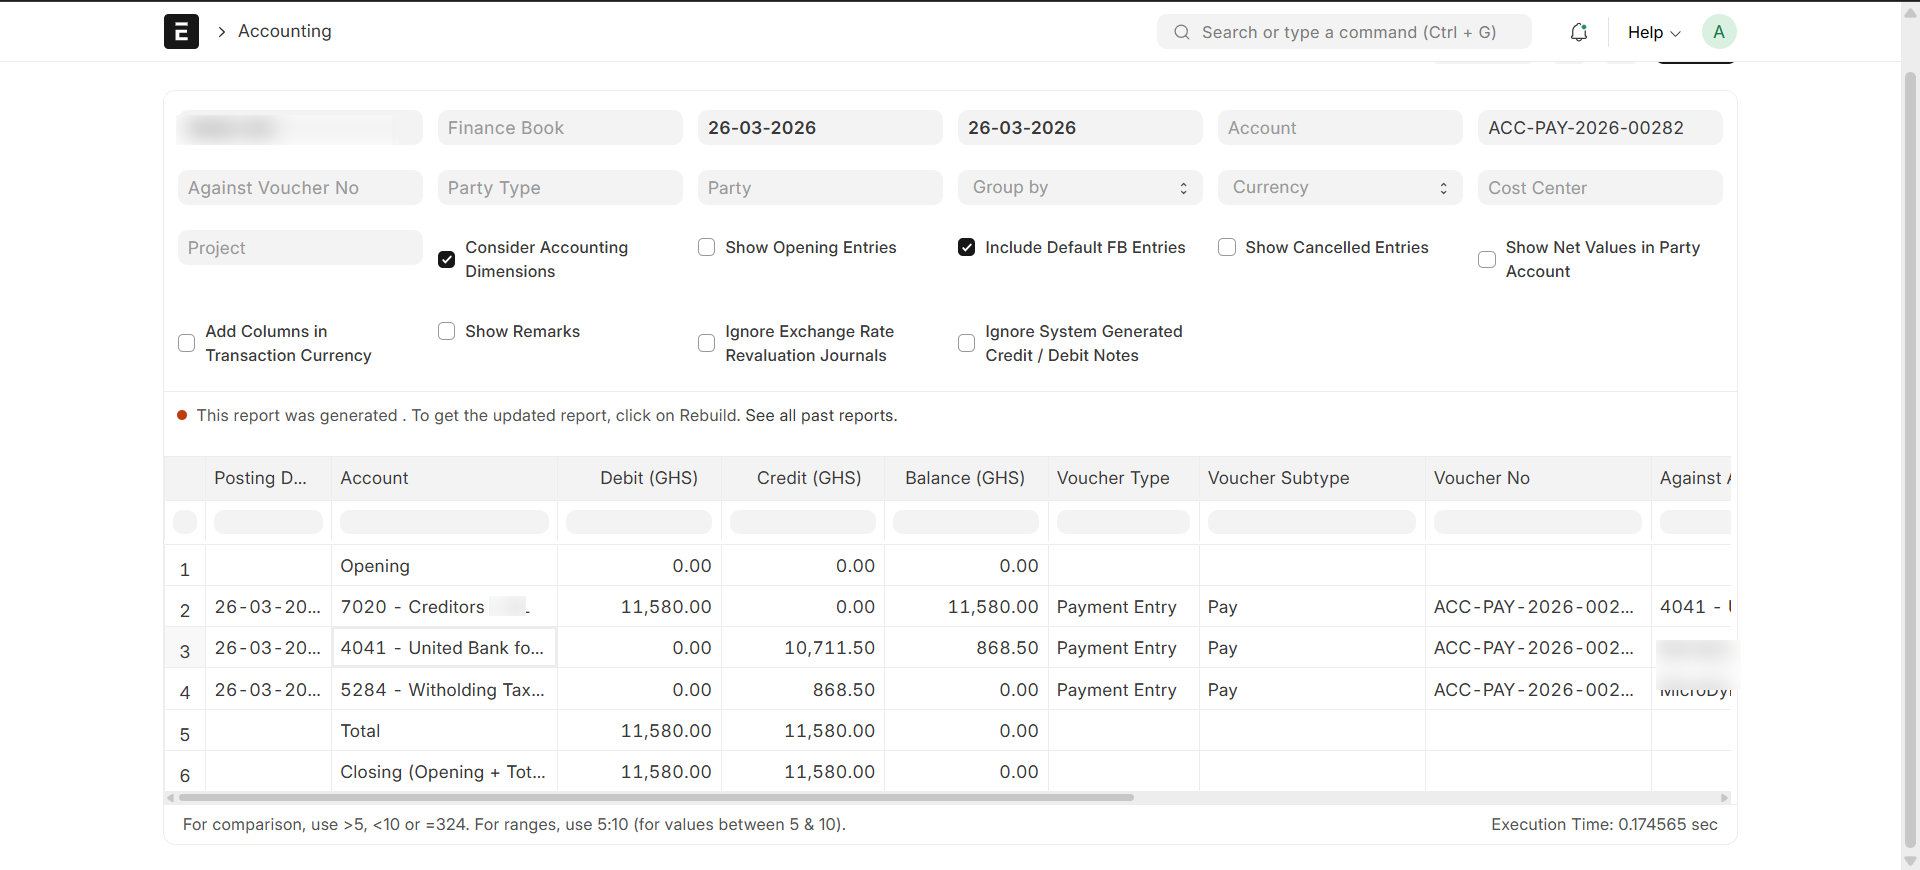Tick the Show Remarks checkbox
The height and width of the screenshot is (870, 1920).
pos(447,331)
